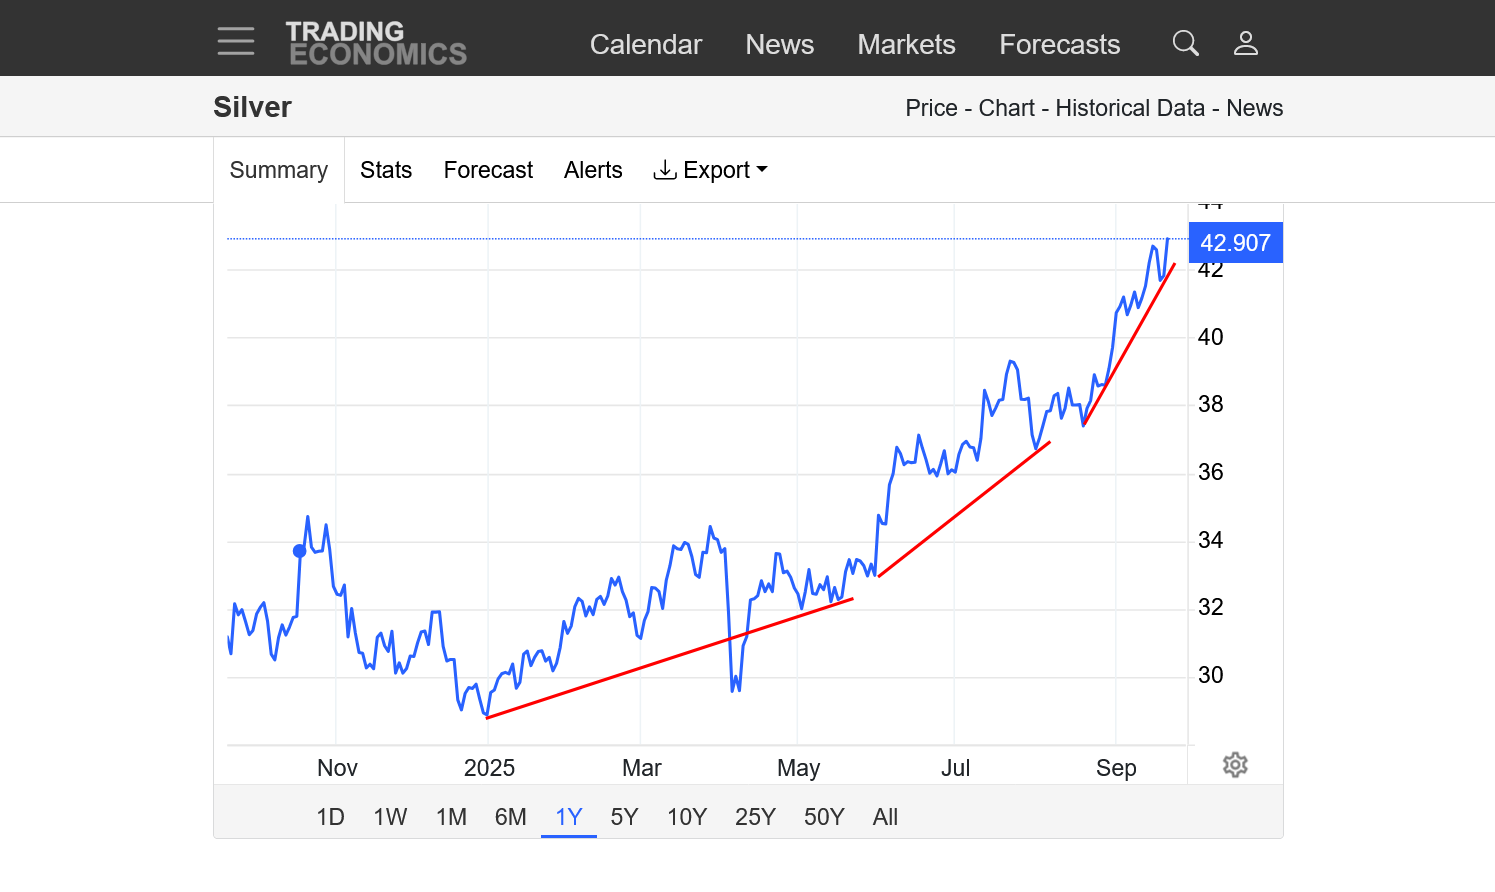This screenshot has height=892, width=1495.
Task: Select the 1D chart time range
Action: [330, 817]
